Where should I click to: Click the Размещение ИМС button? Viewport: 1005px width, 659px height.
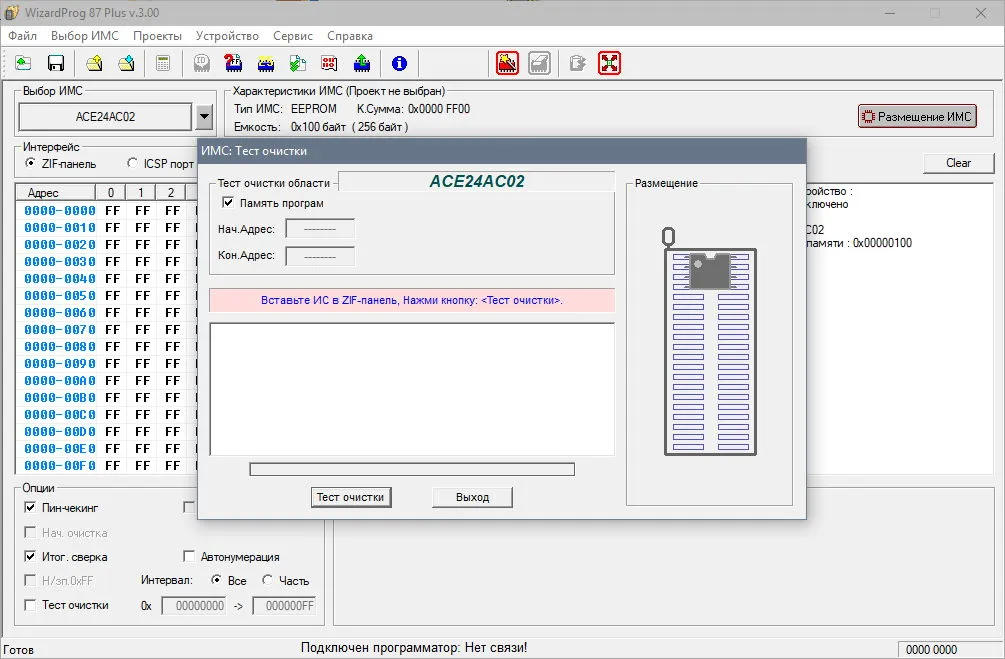[917, 117]
